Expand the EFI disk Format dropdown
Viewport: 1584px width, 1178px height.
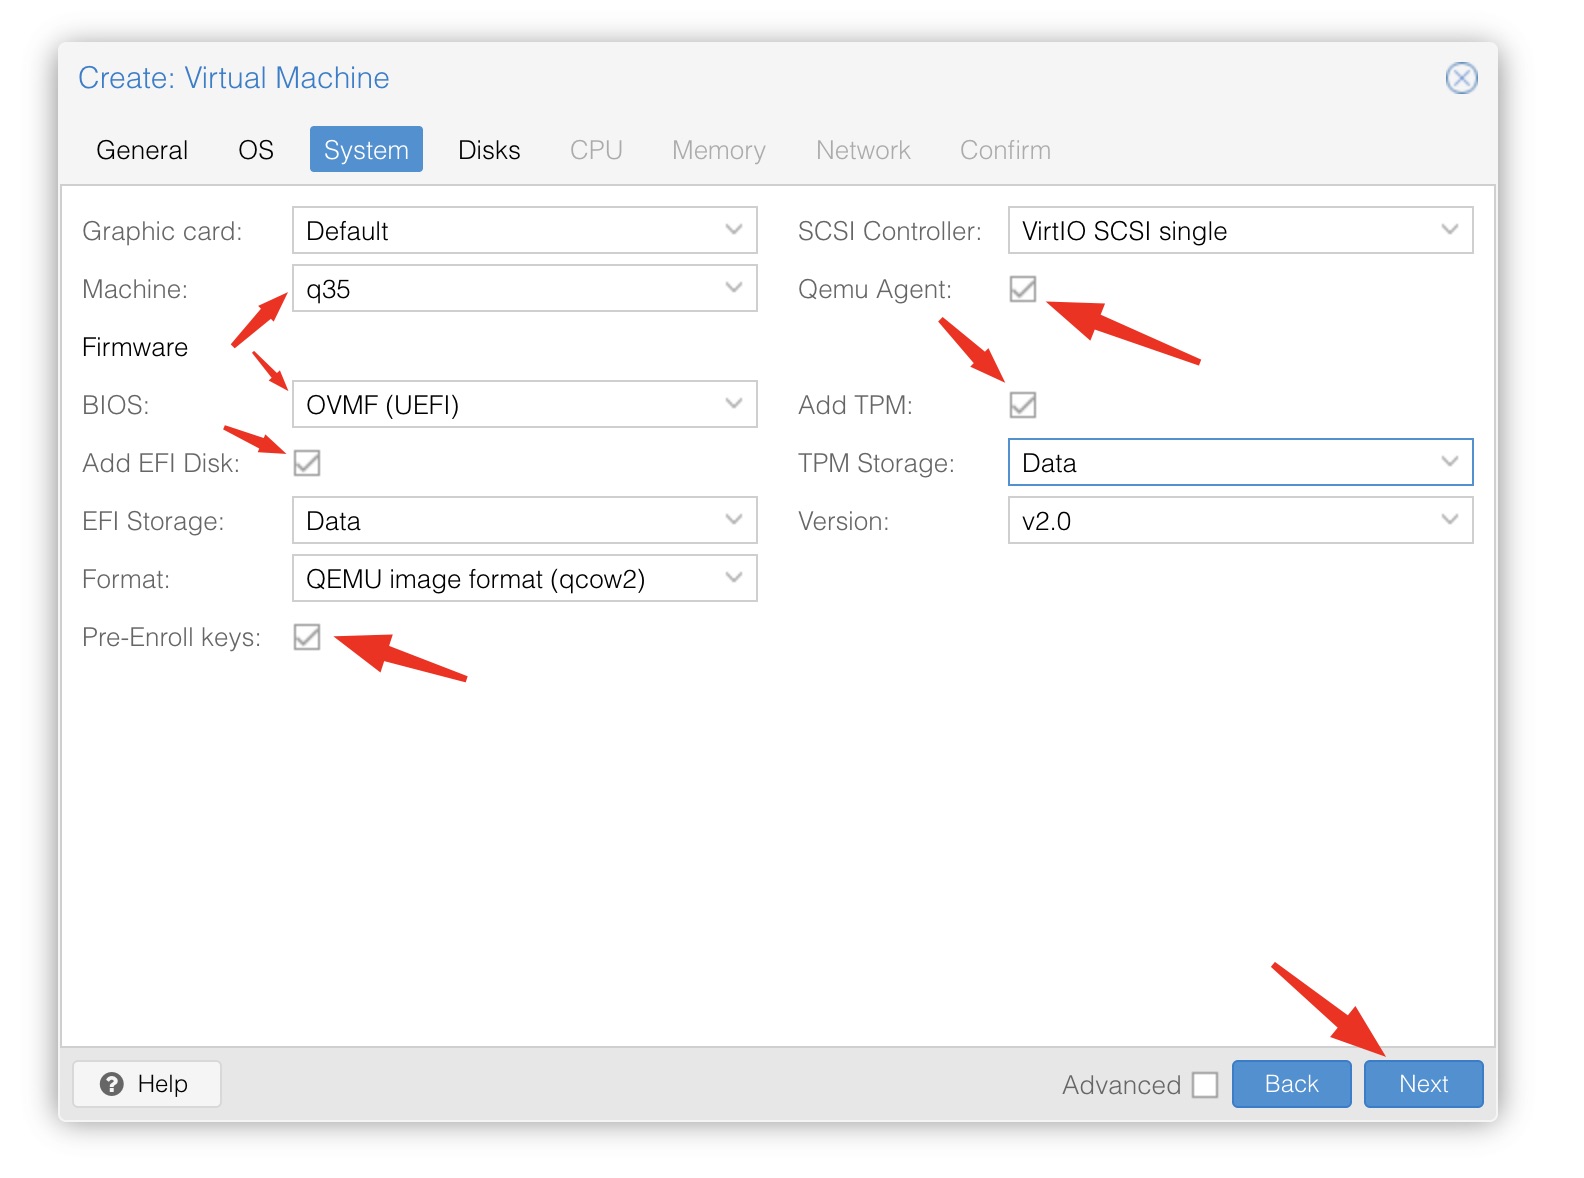pyautogui.click(x=524, y=579)
